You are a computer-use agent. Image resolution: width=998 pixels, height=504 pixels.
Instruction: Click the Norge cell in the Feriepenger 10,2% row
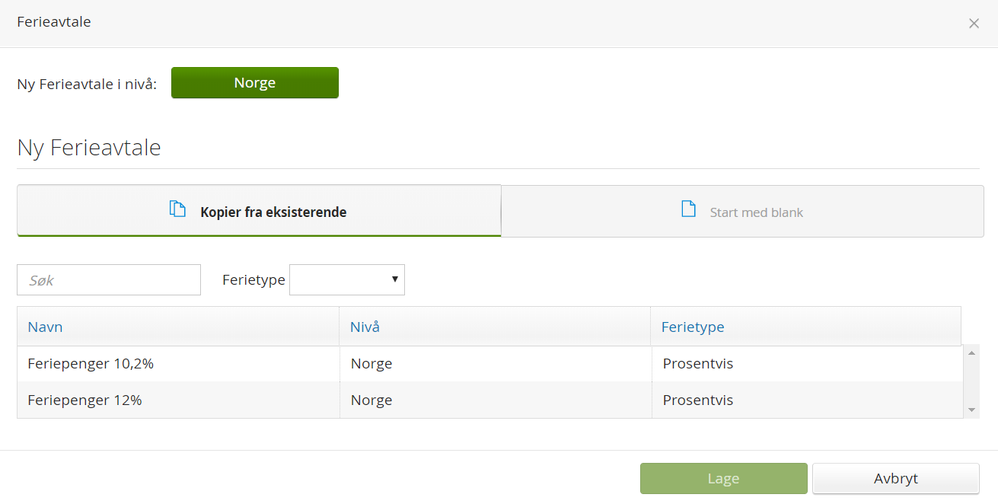click(x=372, y=364)
